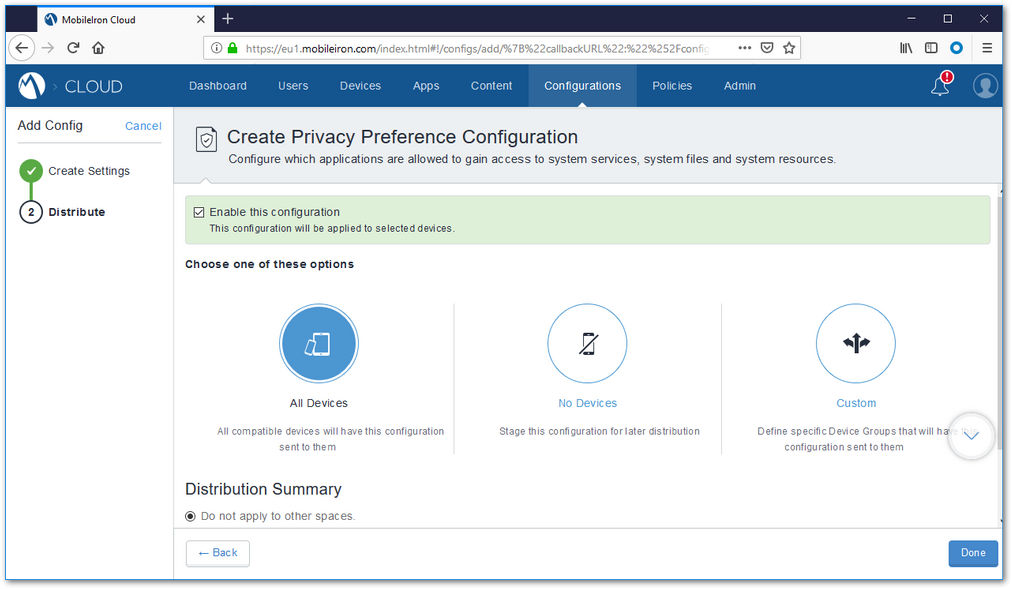Switch to the Devices tab
Viewport: 1012px width, 589px height.
pos(360,86)
